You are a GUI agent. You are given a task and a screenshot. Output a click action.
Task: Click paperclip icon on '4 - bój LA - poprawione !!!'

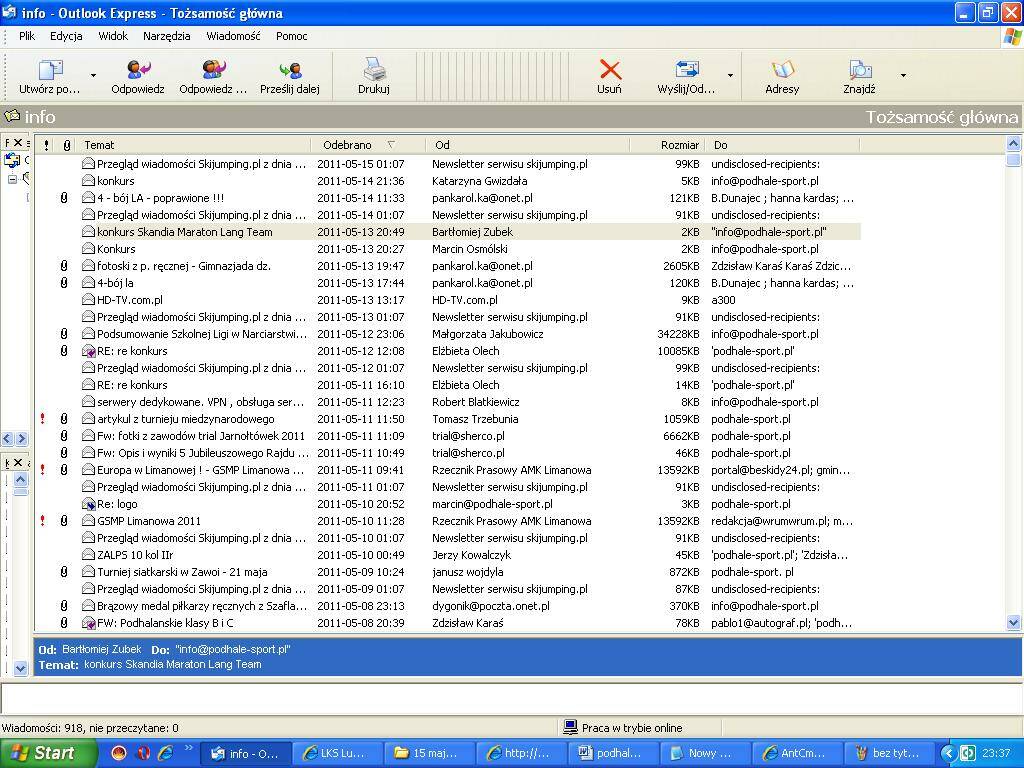(x=64, y=198)
